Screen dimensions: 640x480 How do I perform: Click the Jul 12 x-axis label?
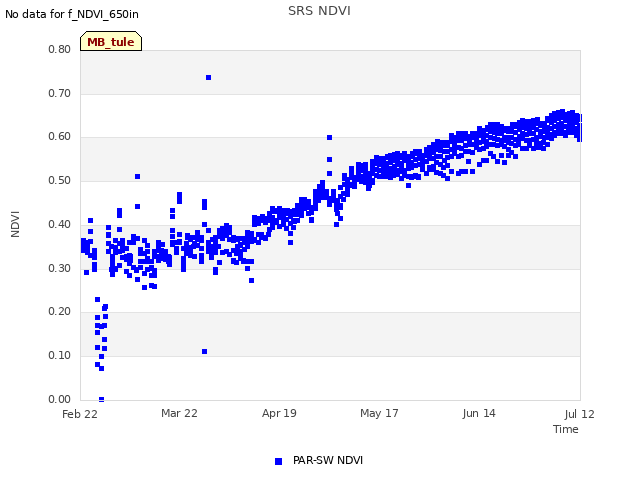pyautogui.click(x=580, y=414)
